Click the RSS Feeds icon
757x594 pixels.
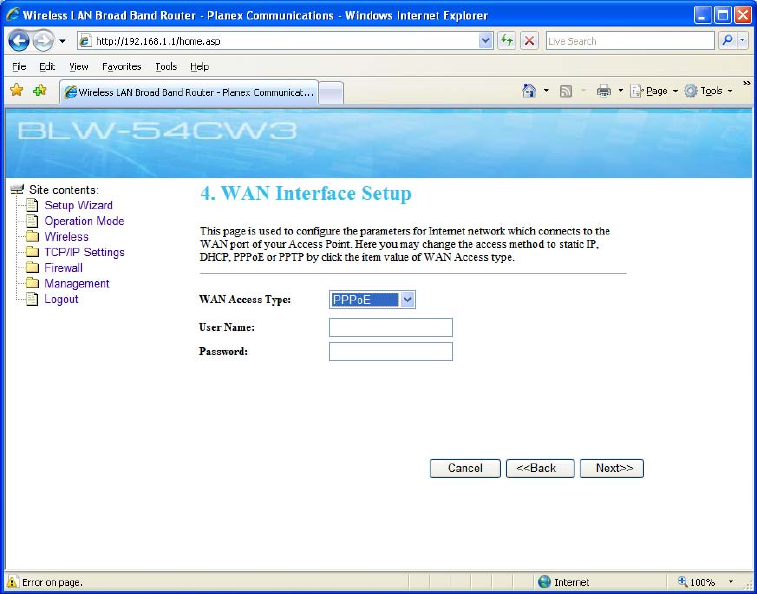[x=566, y=91]
